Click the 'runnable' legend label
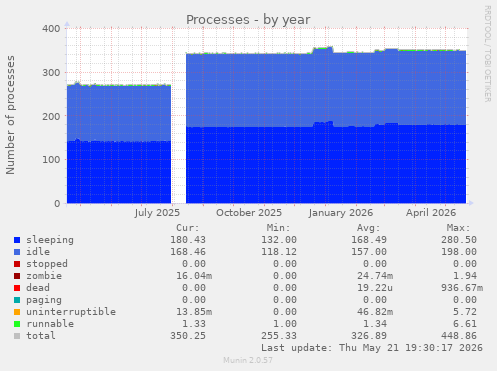 click(x=50, y=324)
